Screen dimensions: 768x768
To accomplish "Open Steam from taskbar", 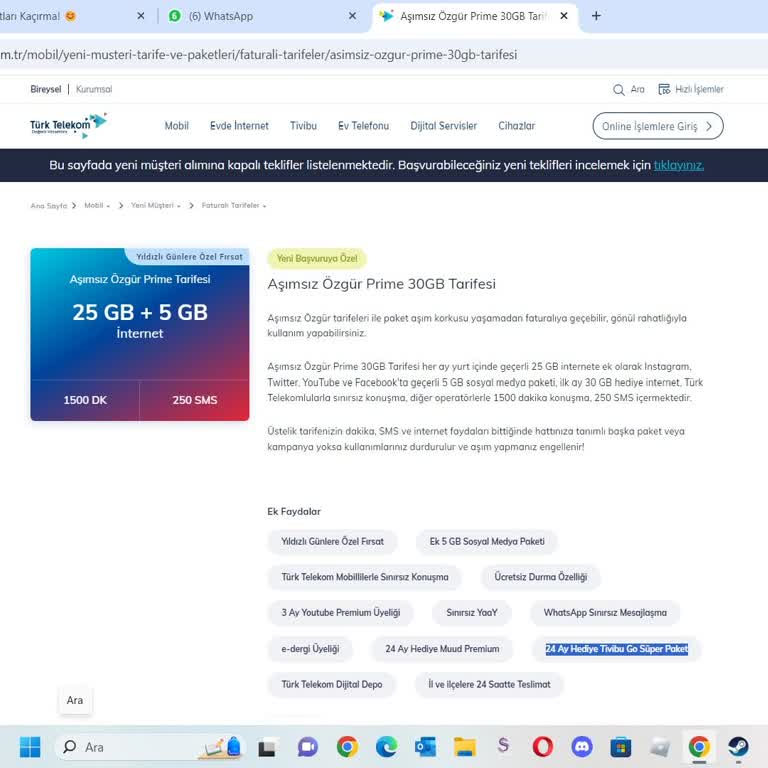I will pyautogui.click(x=738, y=747).
